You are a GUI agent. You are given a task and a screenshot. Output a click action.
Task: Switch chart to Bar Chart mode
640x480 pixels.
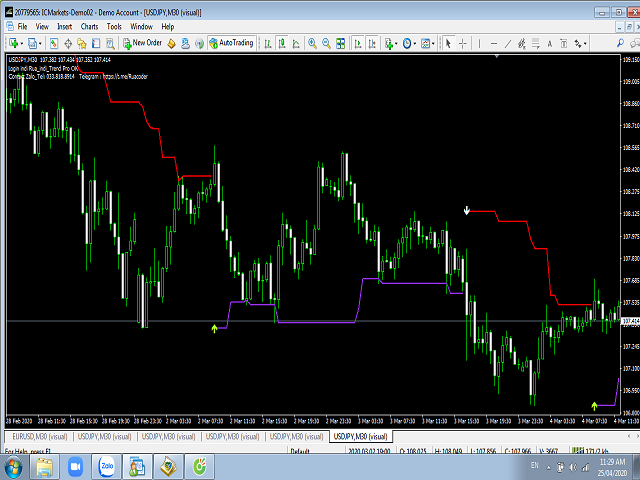(x=268, y=43)
